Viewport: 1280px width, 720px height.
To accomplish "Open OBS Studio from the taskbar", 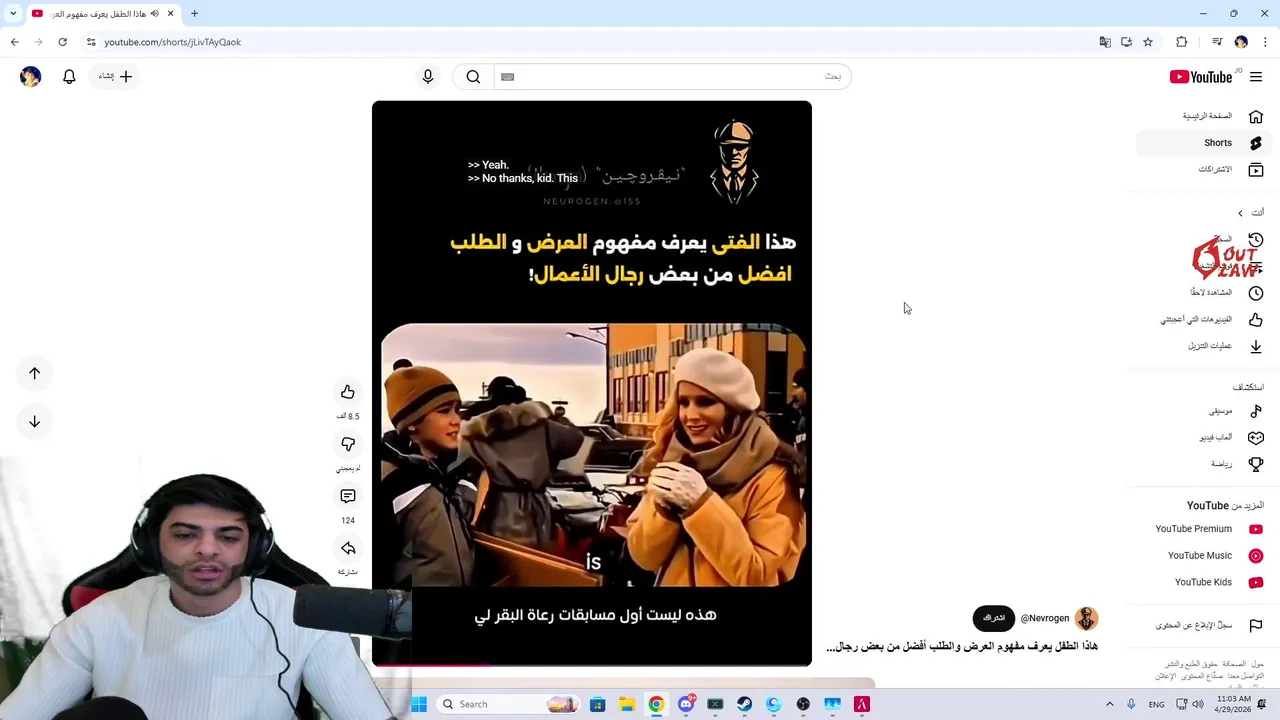I will tap(803, 704).
